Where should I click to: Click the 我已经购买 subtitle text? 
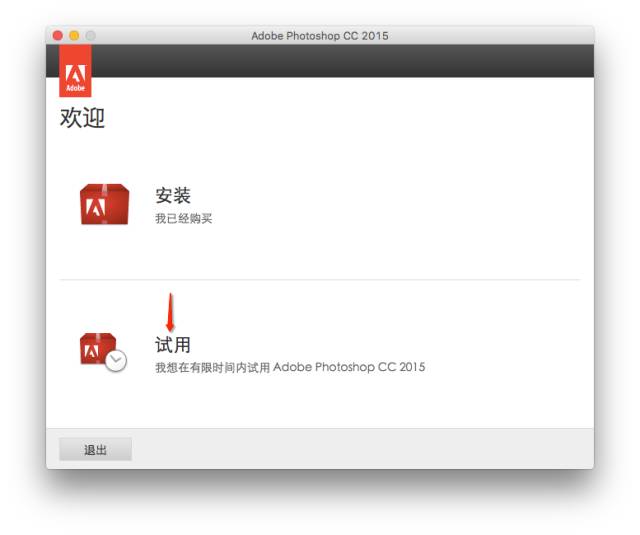[x=183, y=219]
